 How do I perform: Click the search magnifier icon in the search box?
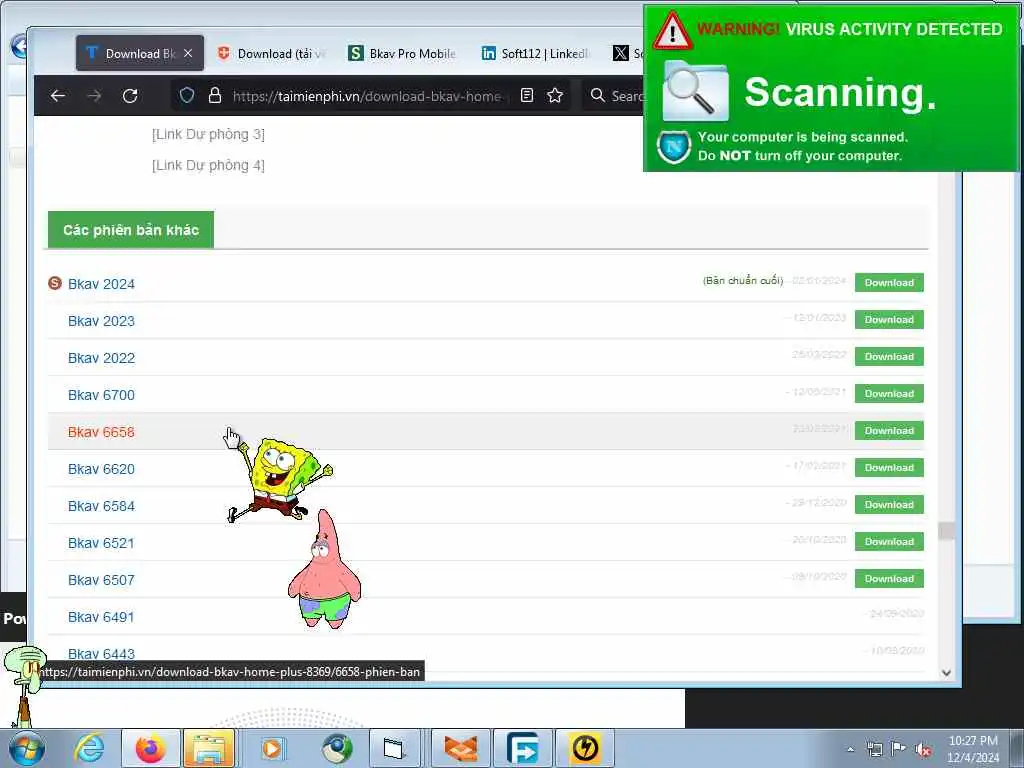(x=598, y=95)
